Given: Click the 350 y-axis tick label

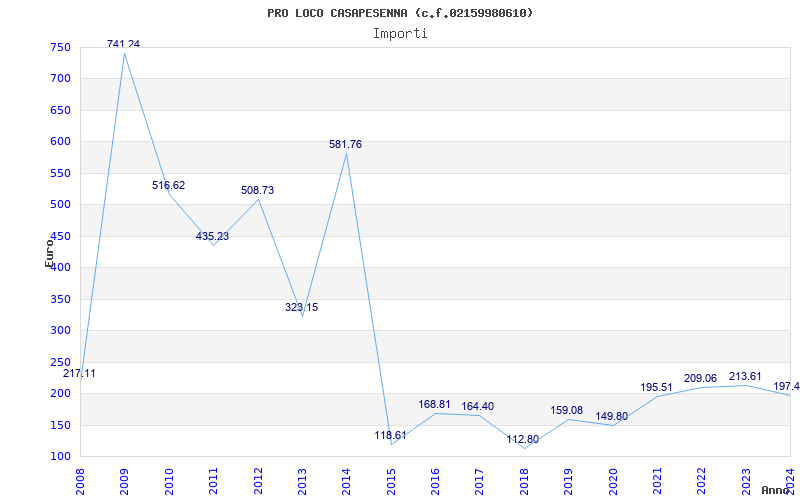Looking at the screenshot, I should point(60,299).
